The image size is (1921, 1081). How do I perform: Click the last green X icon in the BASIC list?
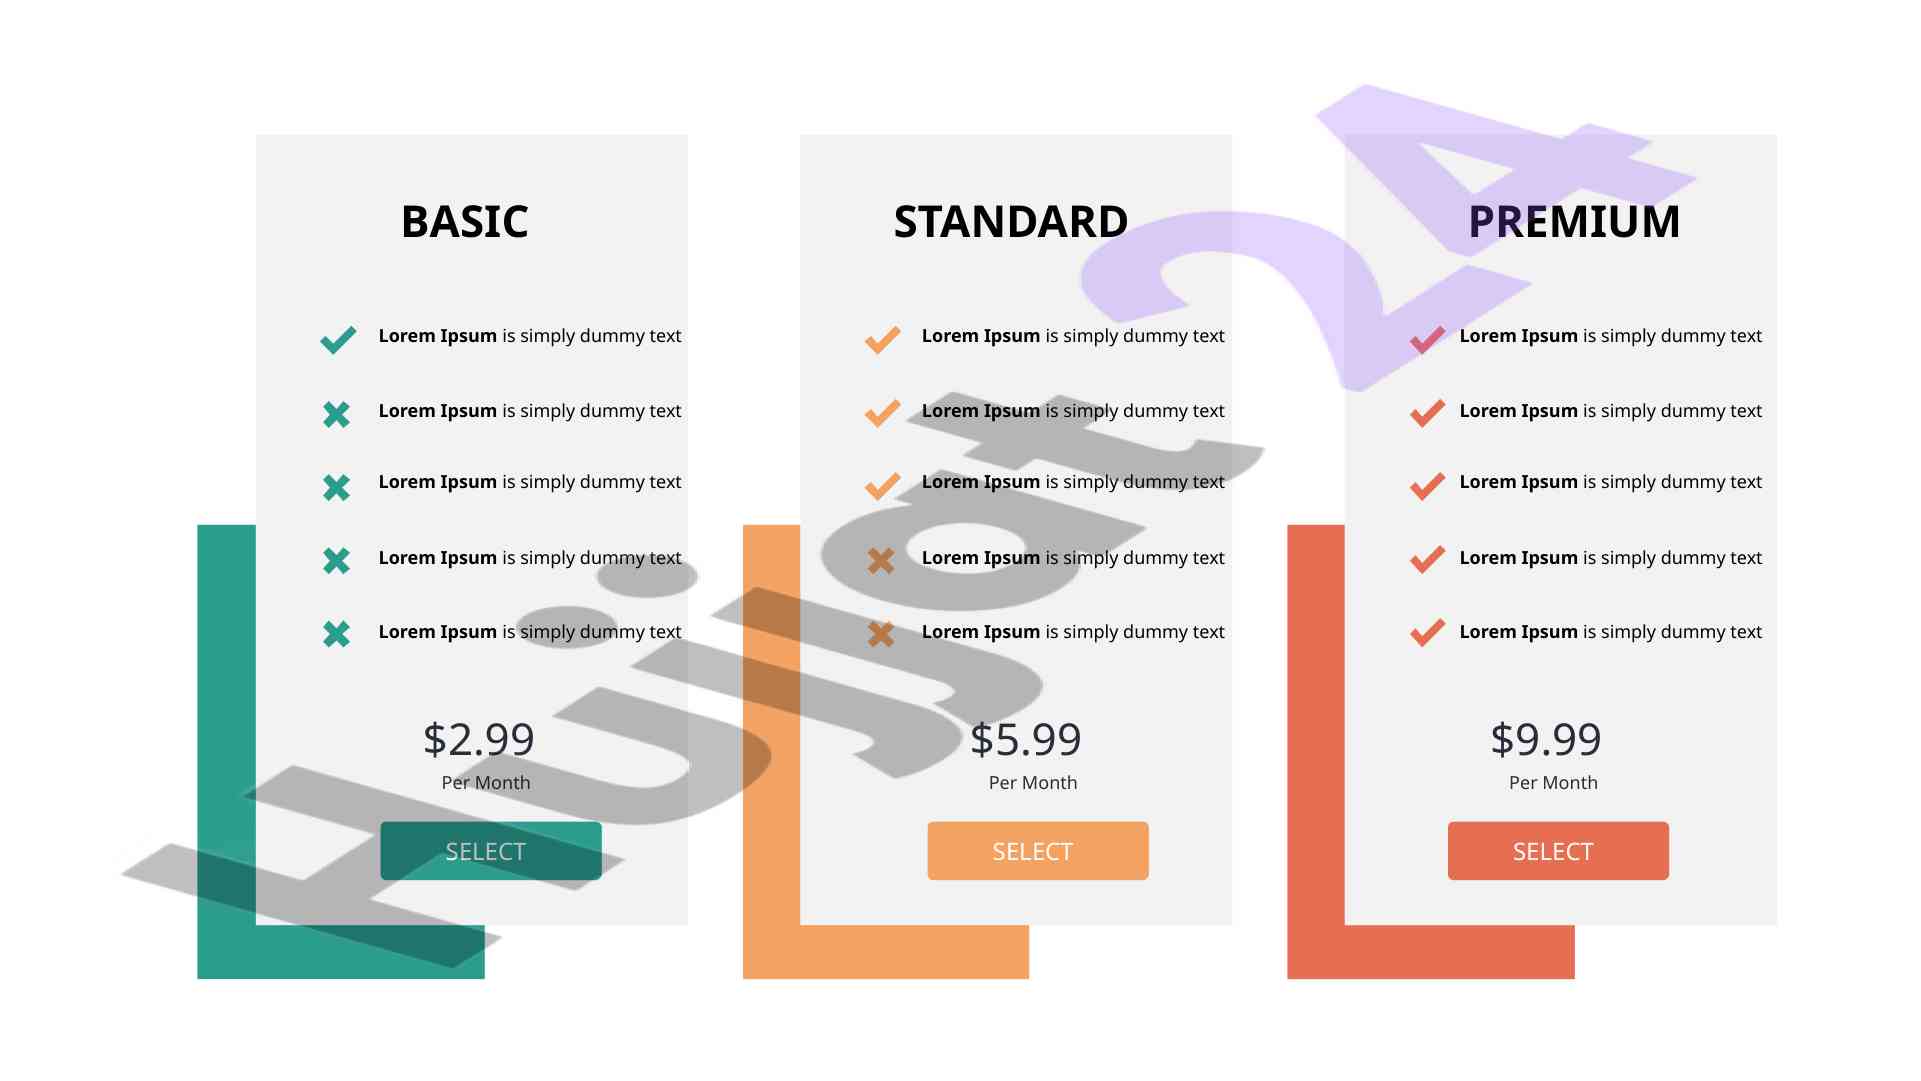[x=337, y=634]
